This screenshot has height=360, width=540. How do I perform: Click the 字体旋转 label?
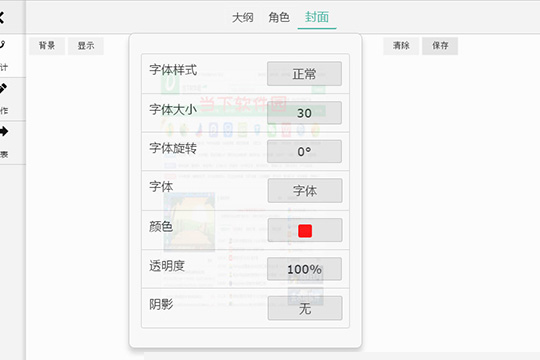[173, 148]
